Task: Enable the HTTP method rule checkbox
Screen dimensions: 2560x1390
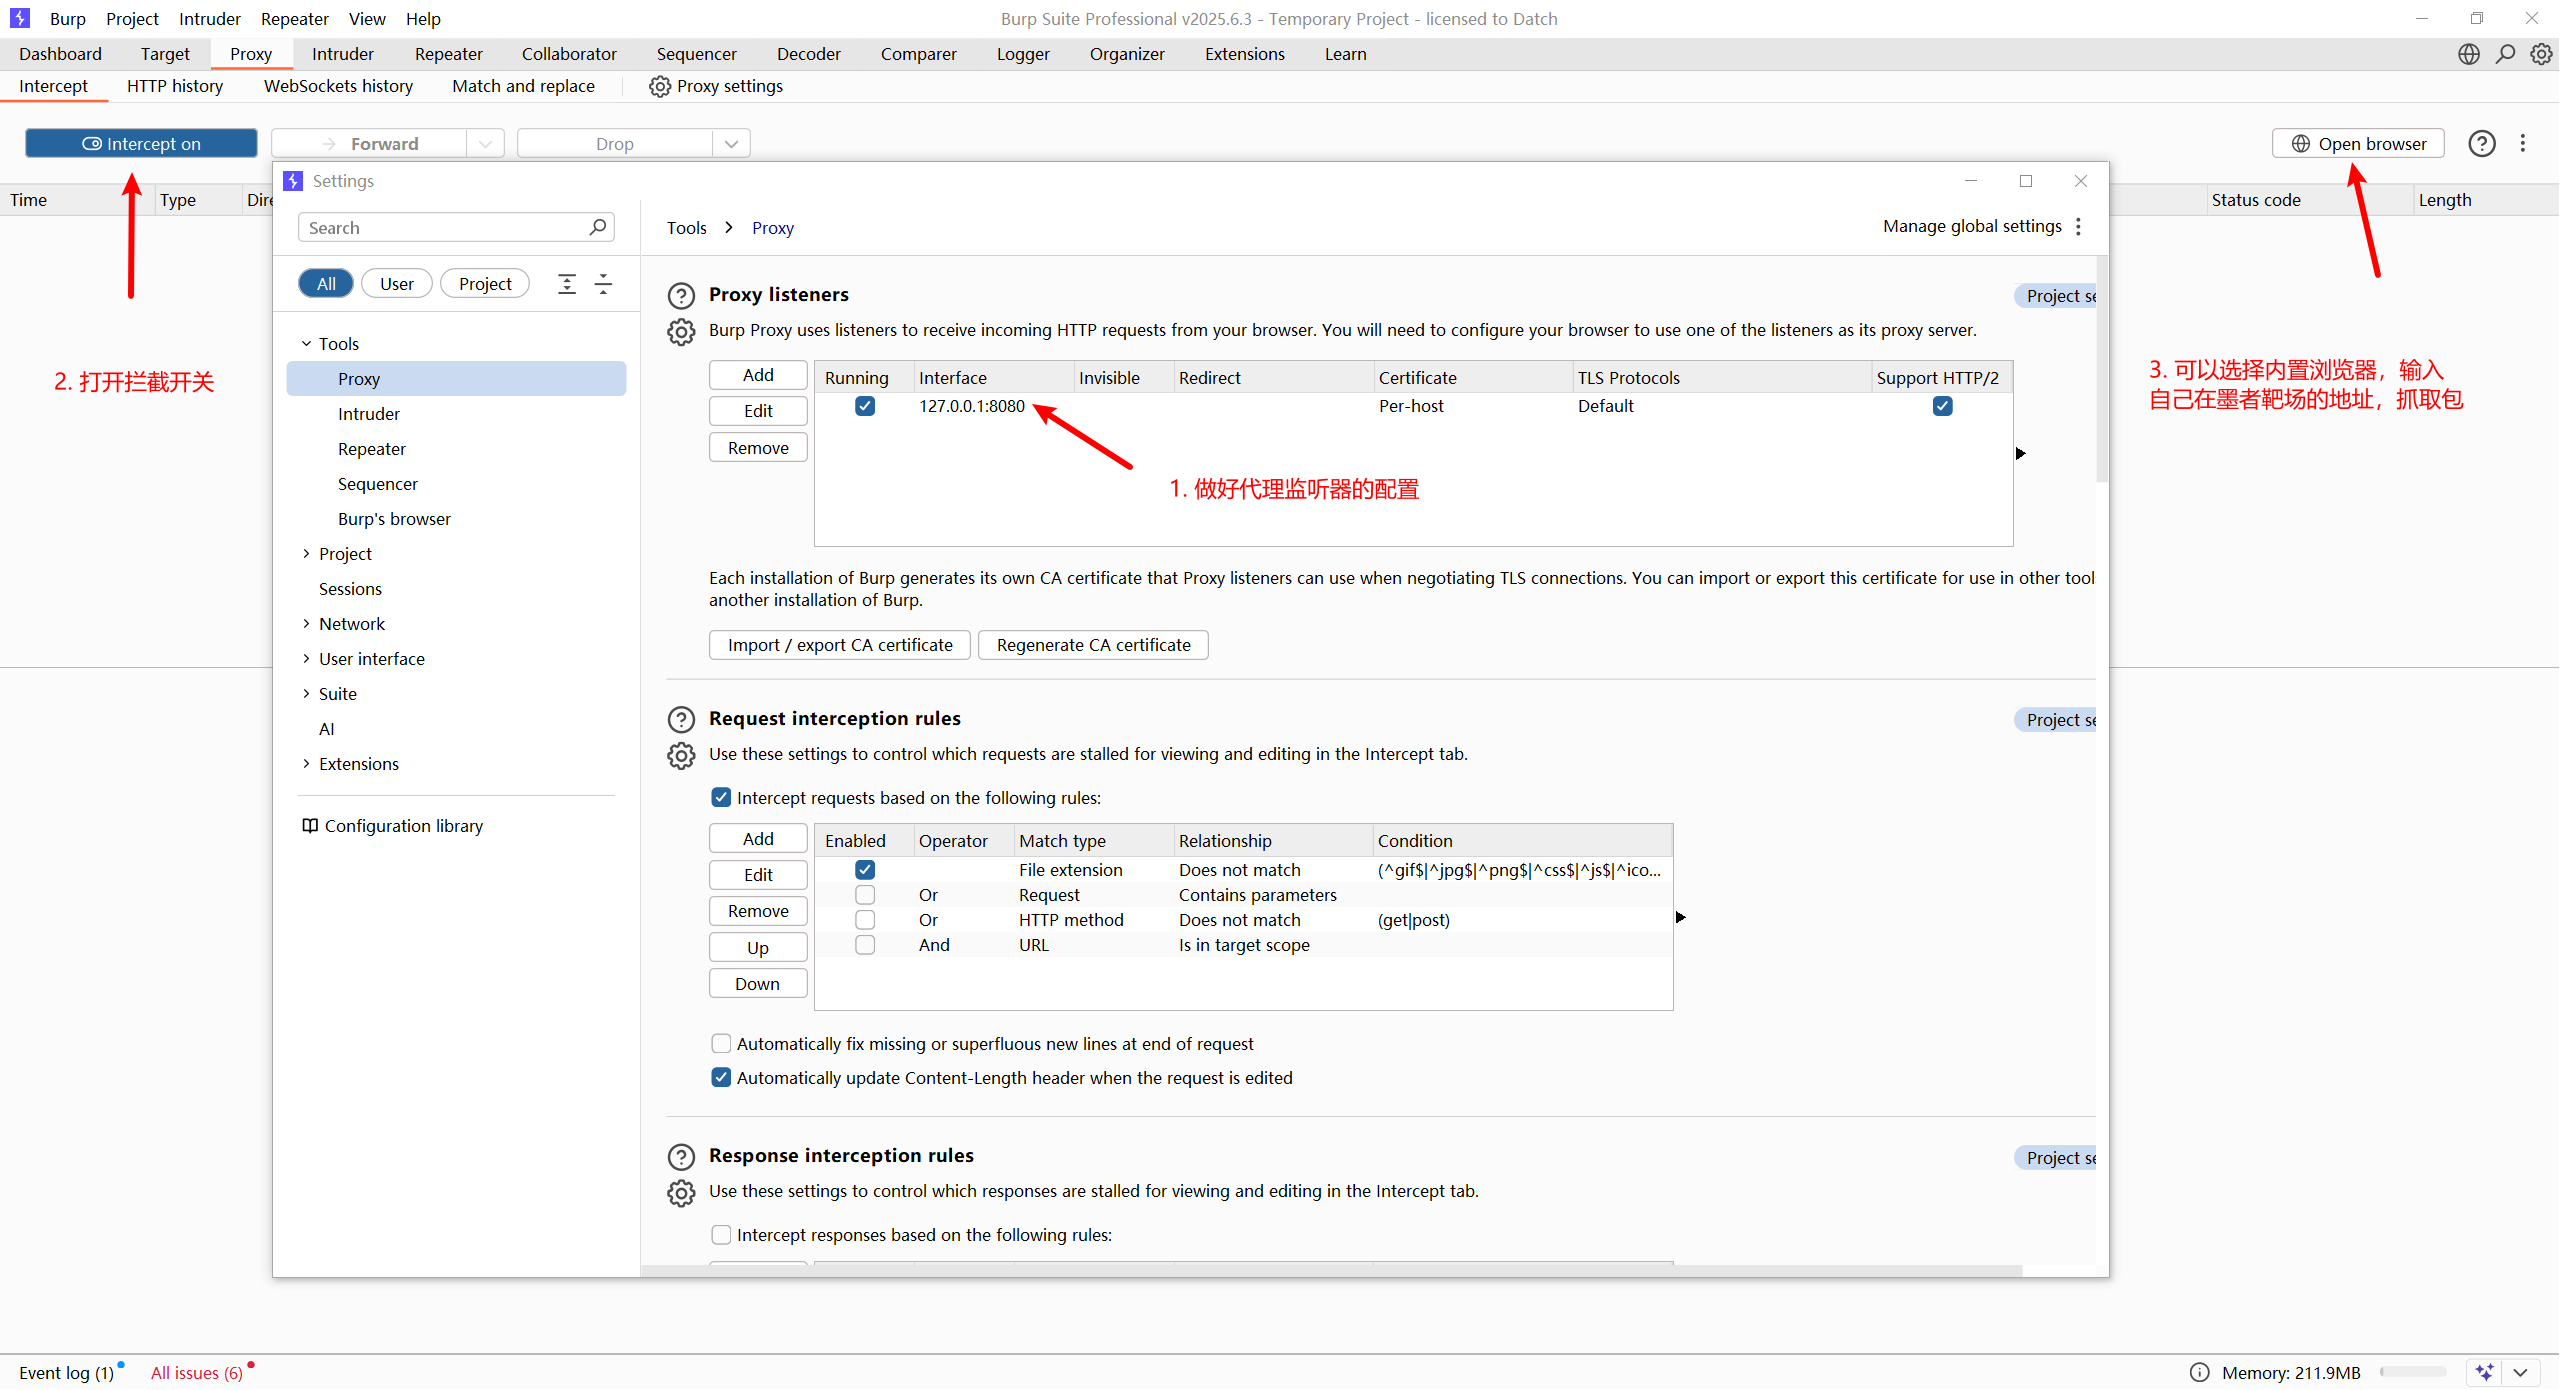Action: 865,920
